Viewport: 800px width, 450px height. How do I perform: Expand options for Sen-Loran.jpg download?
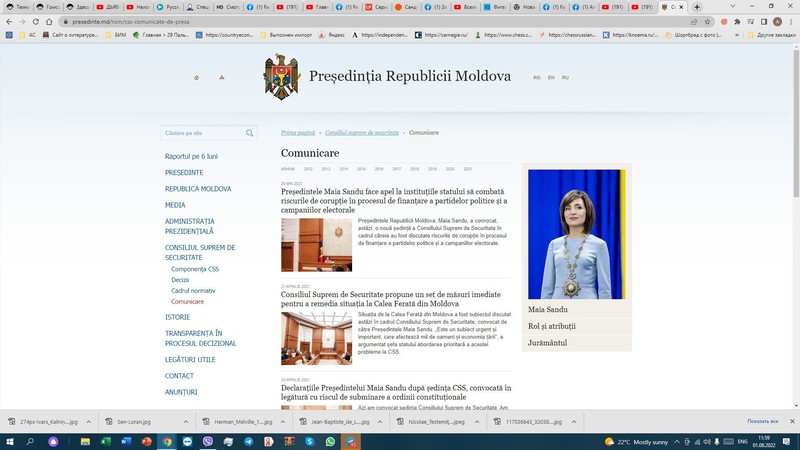tap(186, 422)
